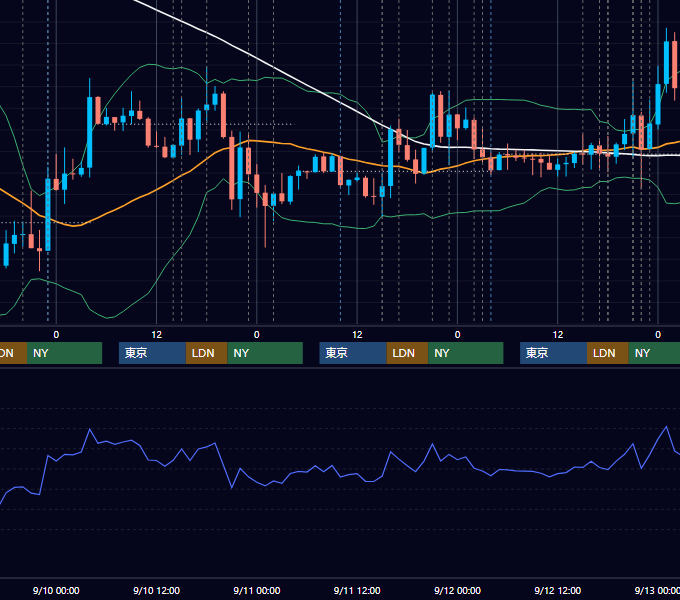Screen dimensions: 680x600
Task: Select the NY session block spanning 9/12 00:00
Action: tap(466, 353)
